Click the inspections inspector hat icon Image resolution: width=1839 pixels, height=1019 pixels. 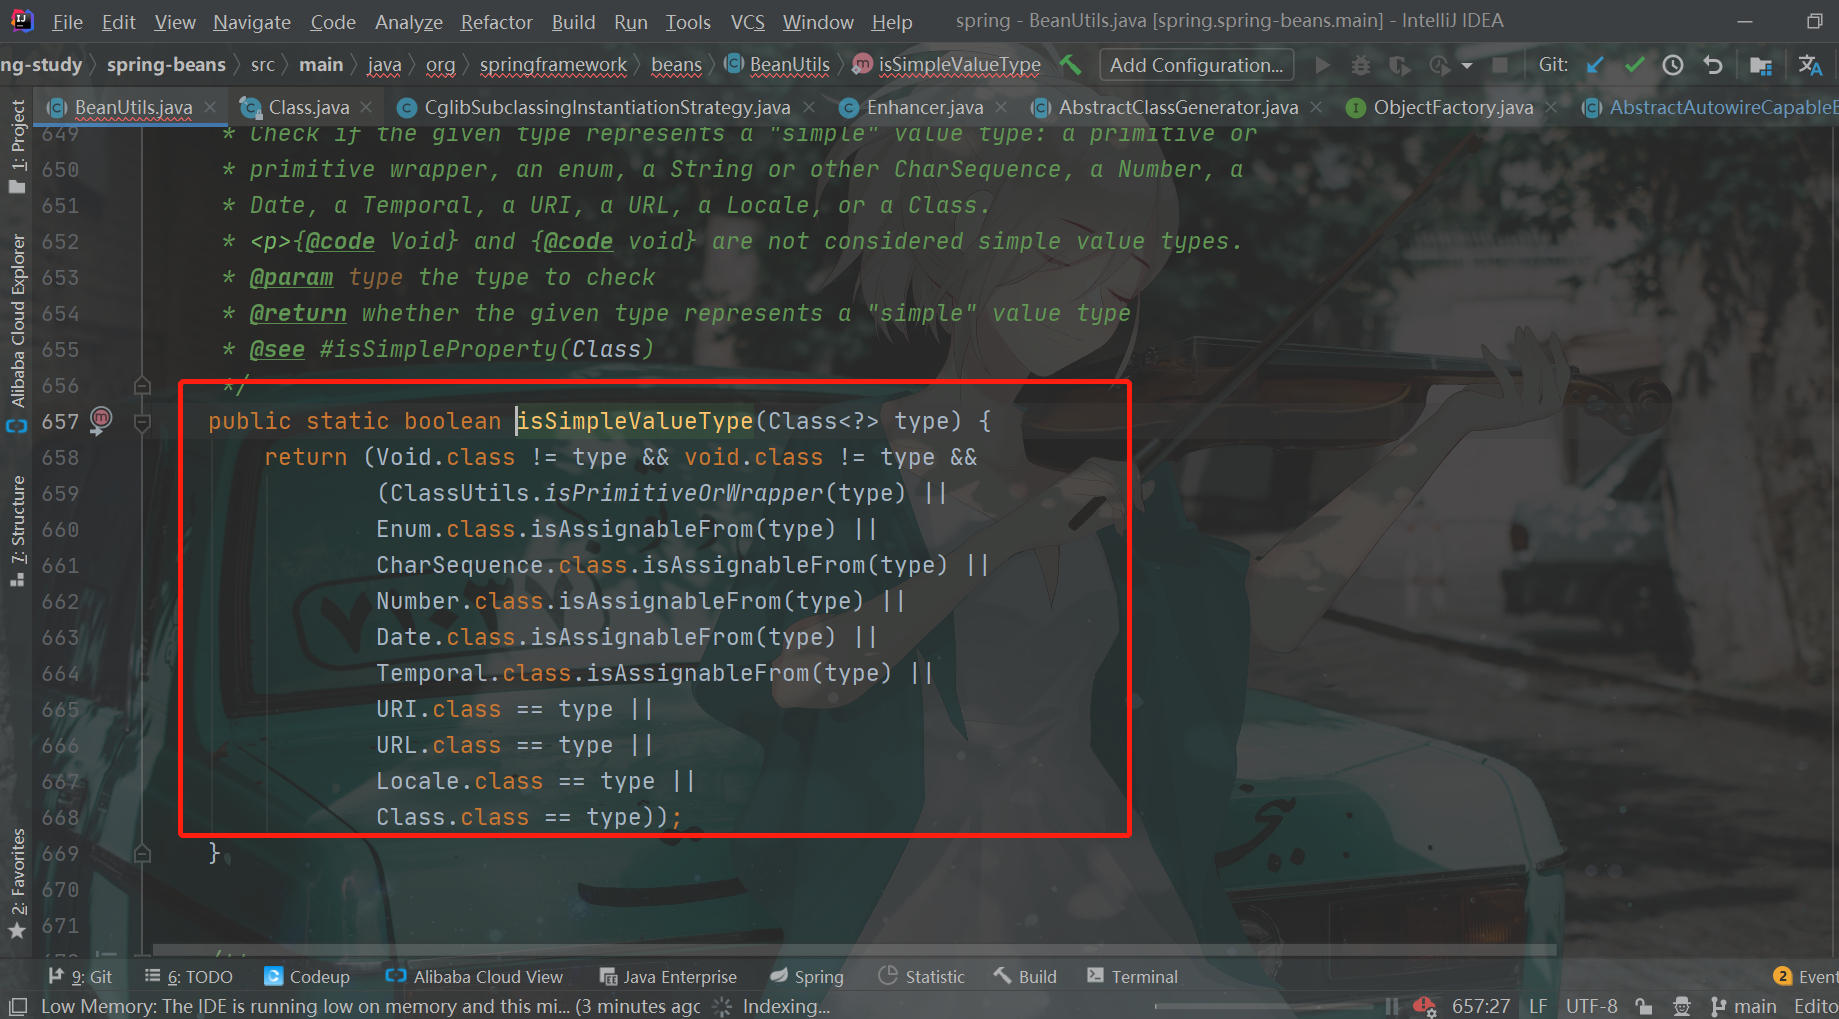(1682, 1006)
